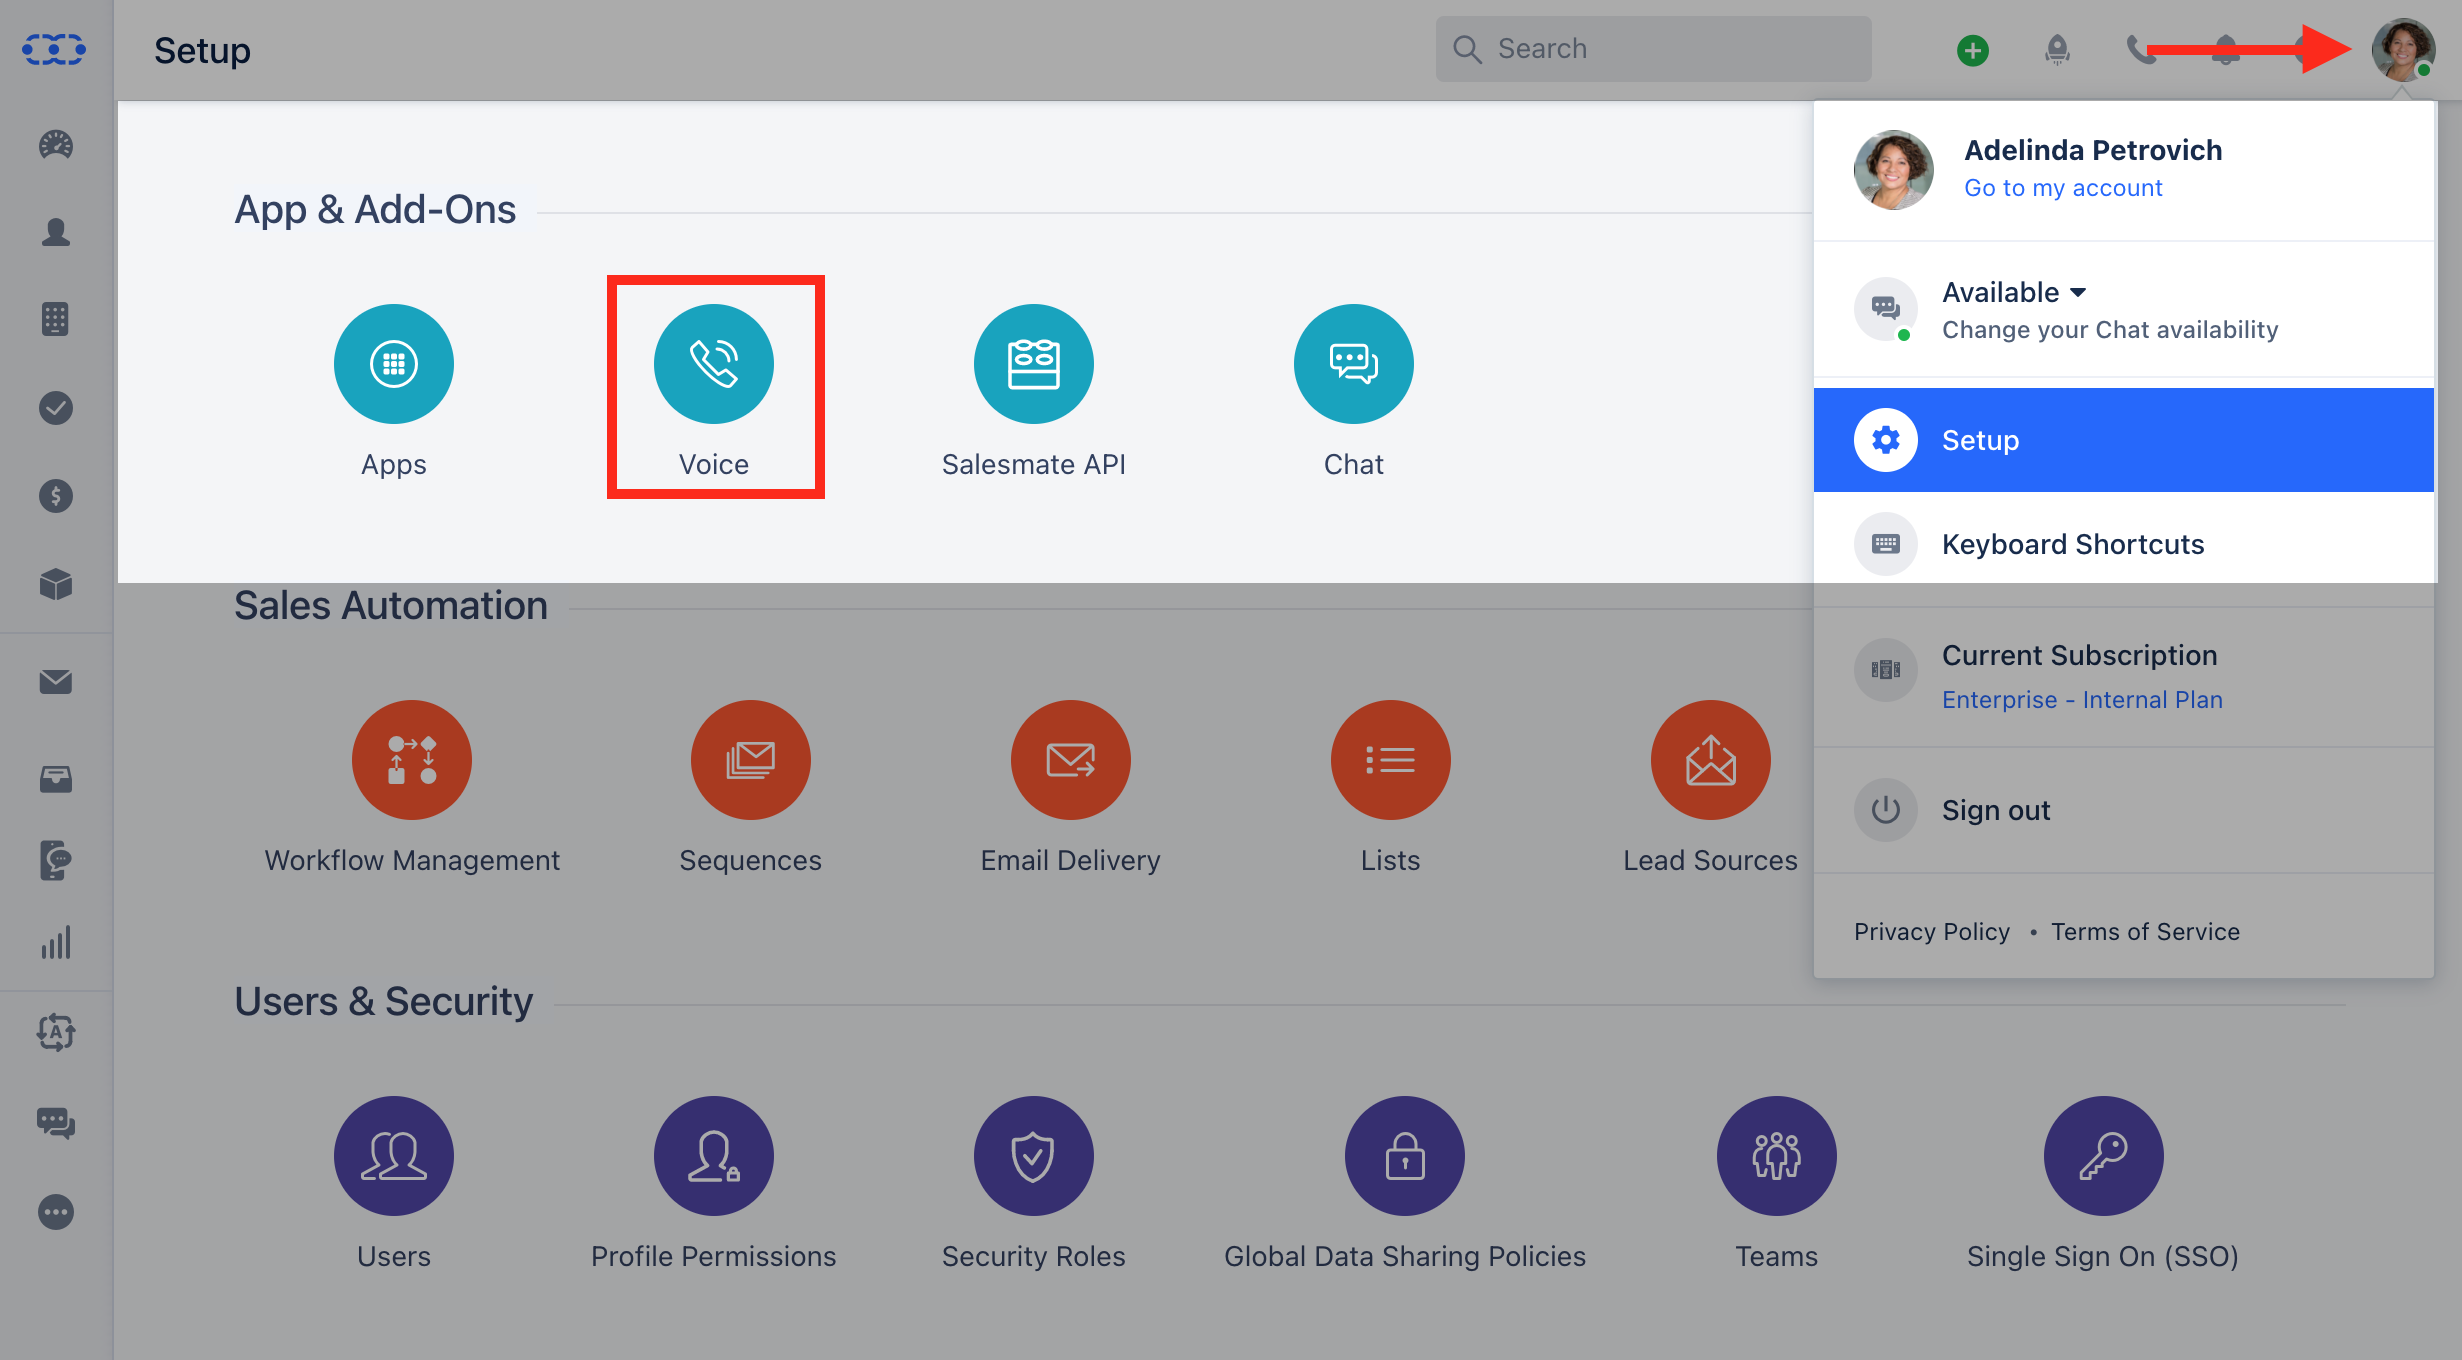Open the Dashboard gauge sidebar icon
2462x1360 pixels.
[x=56, y=145]
